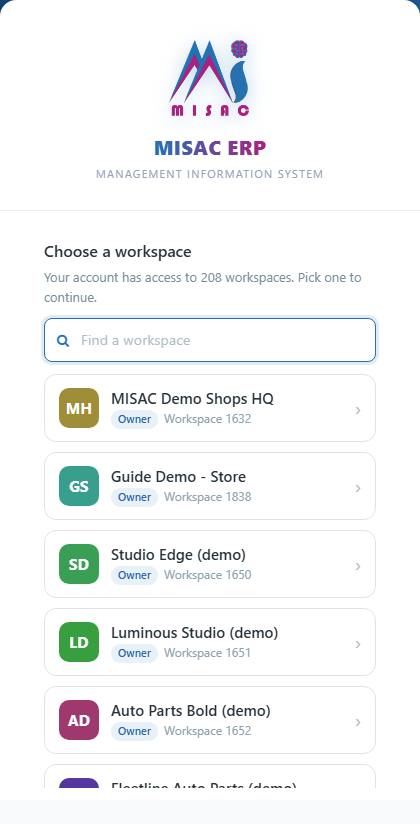This screenshot has width=420, height=824.
Task: Click the 208 workspaces access message
Action: click(x=203, y=287)
